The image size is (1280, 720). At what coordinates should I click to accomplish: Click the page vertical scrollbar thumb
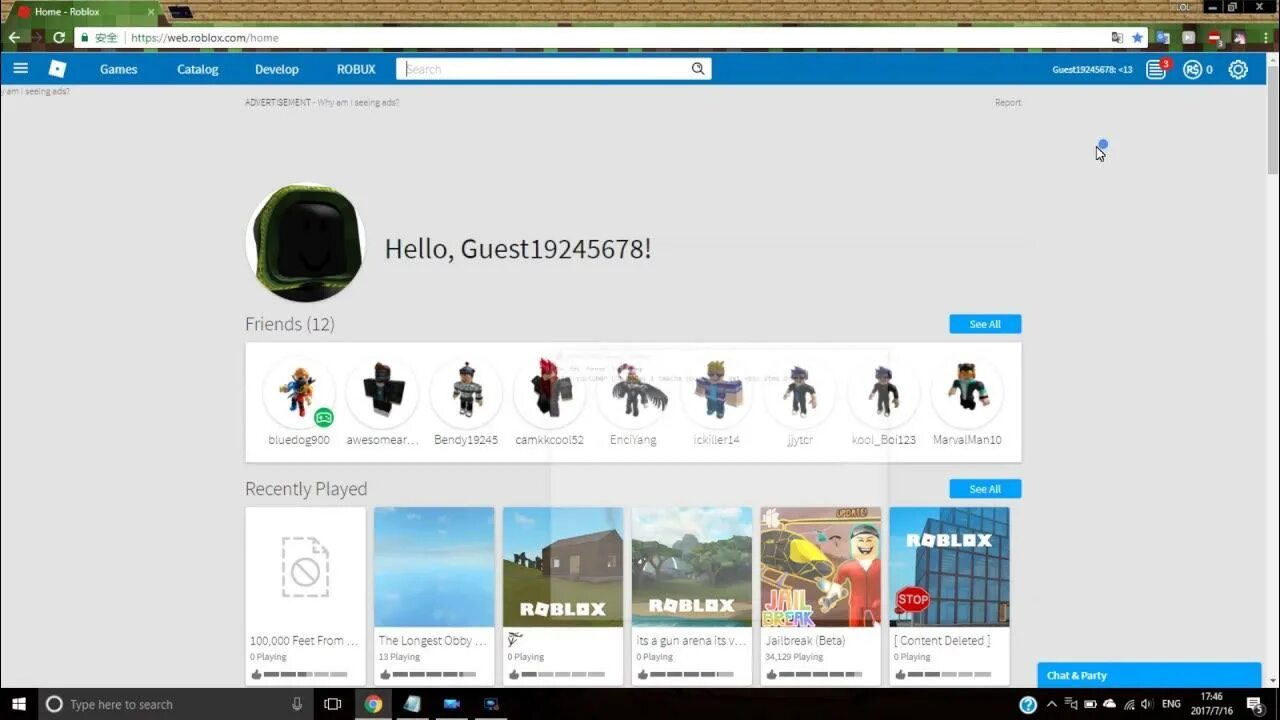1272,120
